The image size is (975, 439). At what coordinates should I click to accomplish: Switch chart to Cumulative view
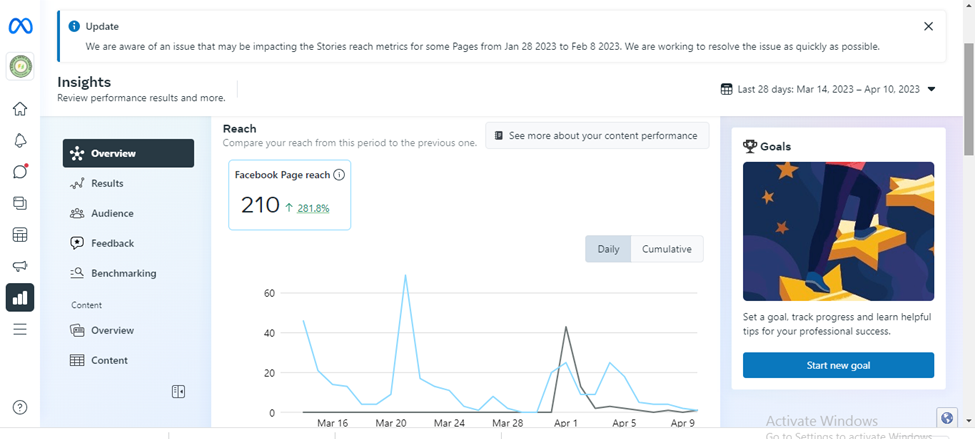[667, 249]
